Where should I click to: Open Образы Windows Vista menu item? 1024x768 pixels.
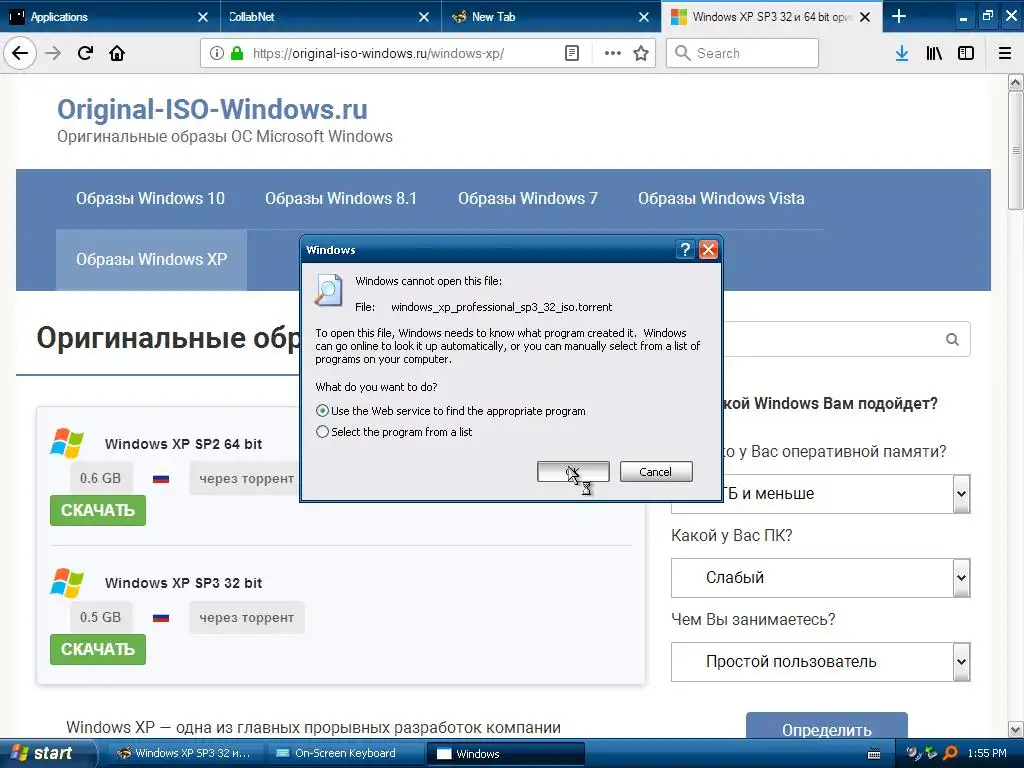click(x=721, y=199)
